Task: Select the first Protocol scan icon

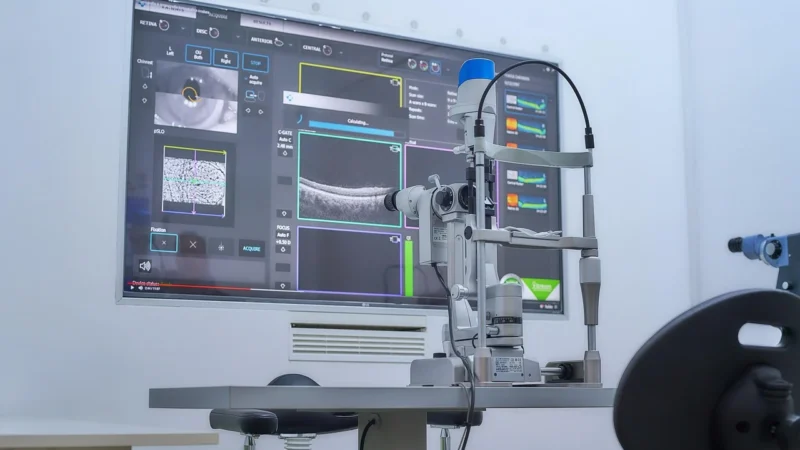Action: click(412, 64)
